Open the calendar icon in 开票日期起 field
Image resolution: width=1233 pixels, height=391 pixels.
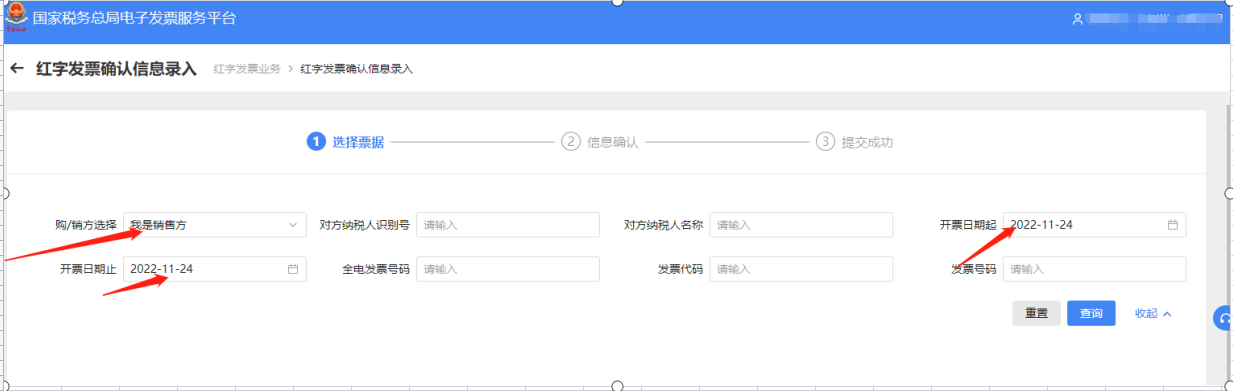[x=1173, y=225]
